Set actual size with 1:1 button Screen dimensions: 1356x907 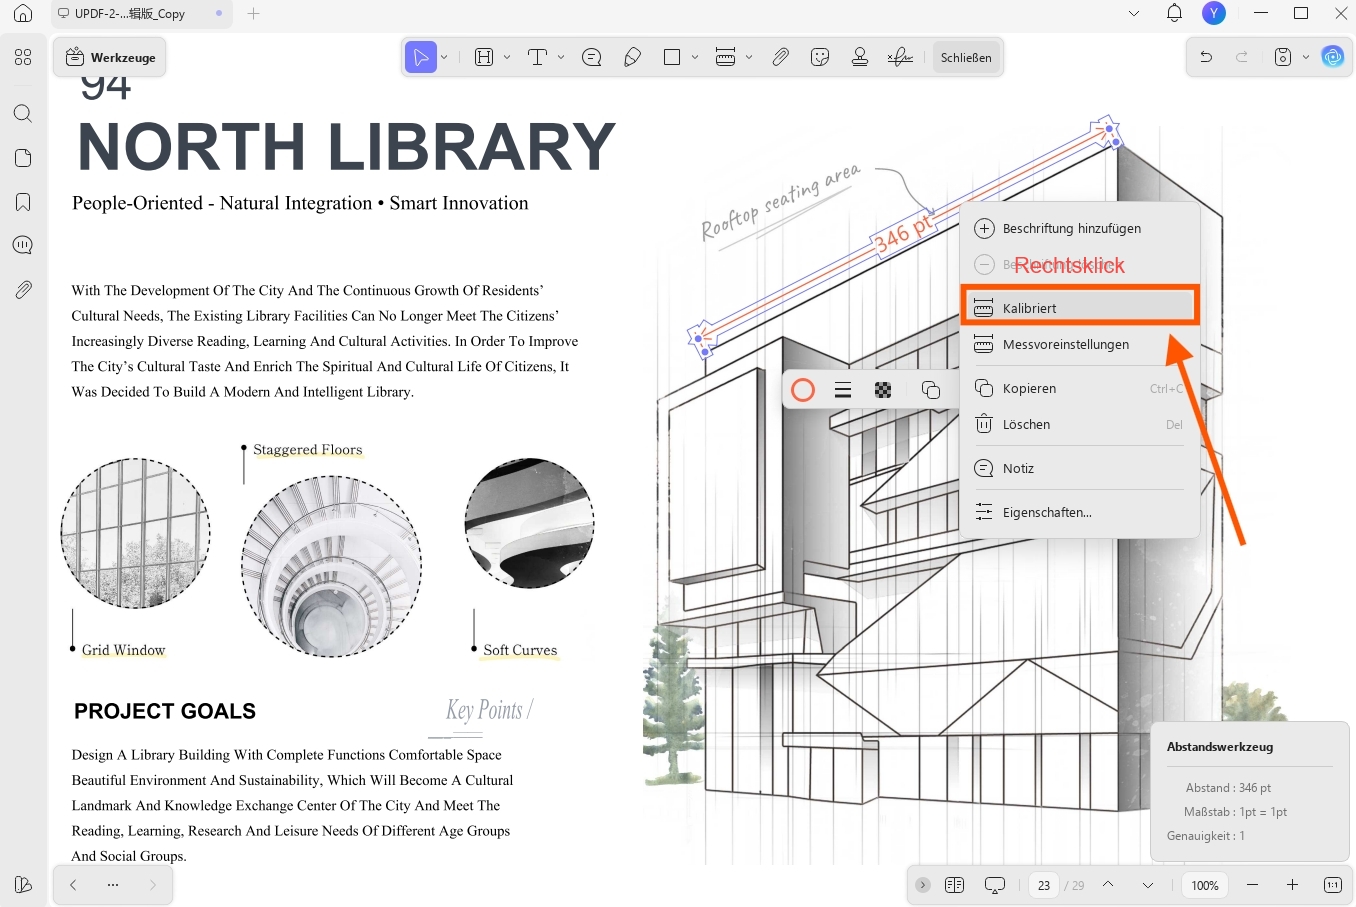pos(1333,885)
